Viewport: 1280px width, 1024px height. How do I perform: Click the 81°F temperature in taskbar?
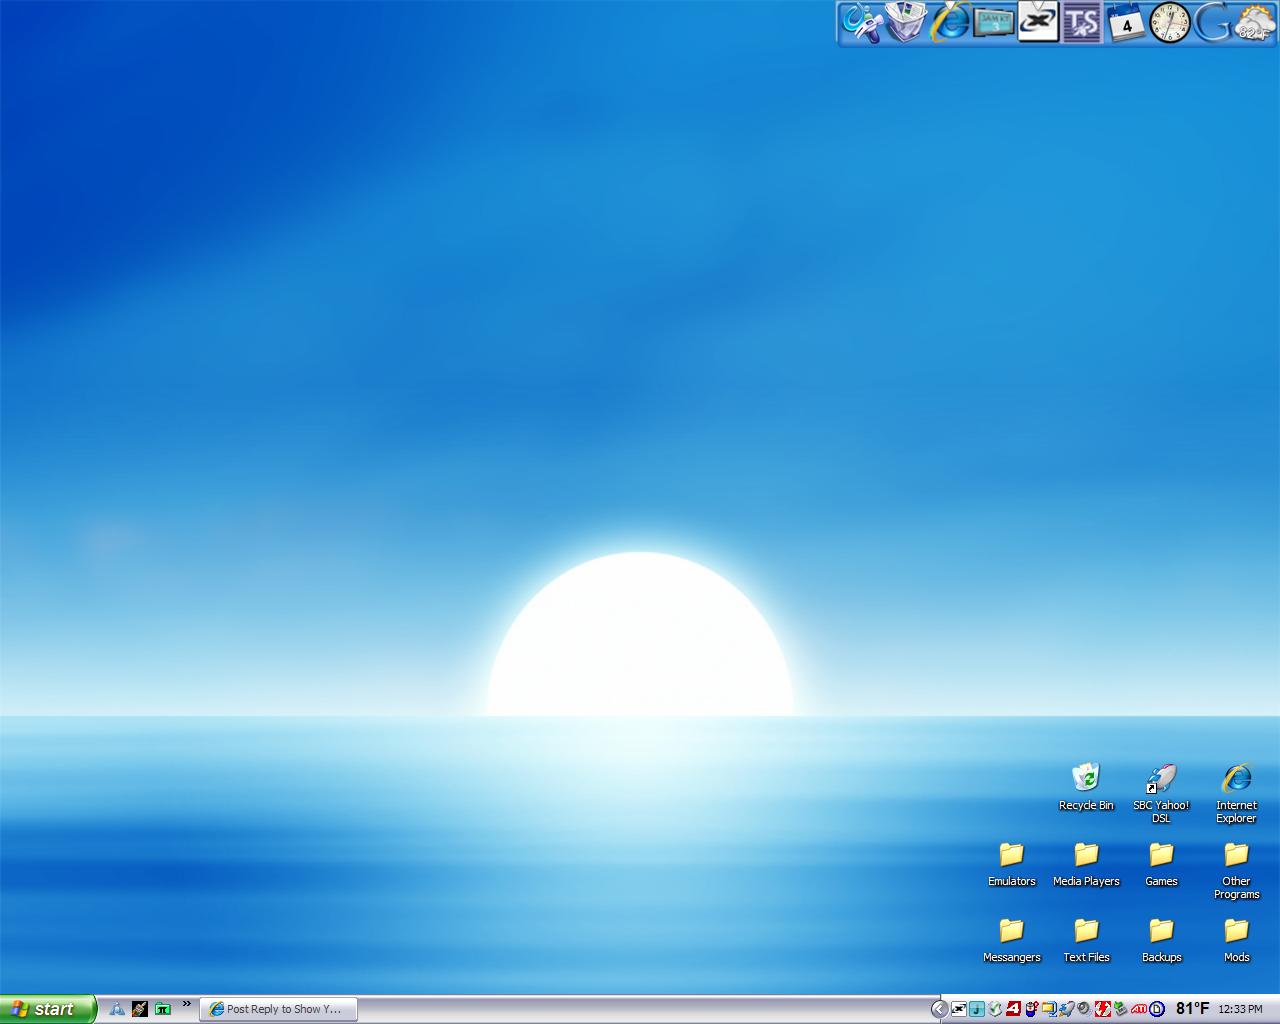point(1192,1009)
